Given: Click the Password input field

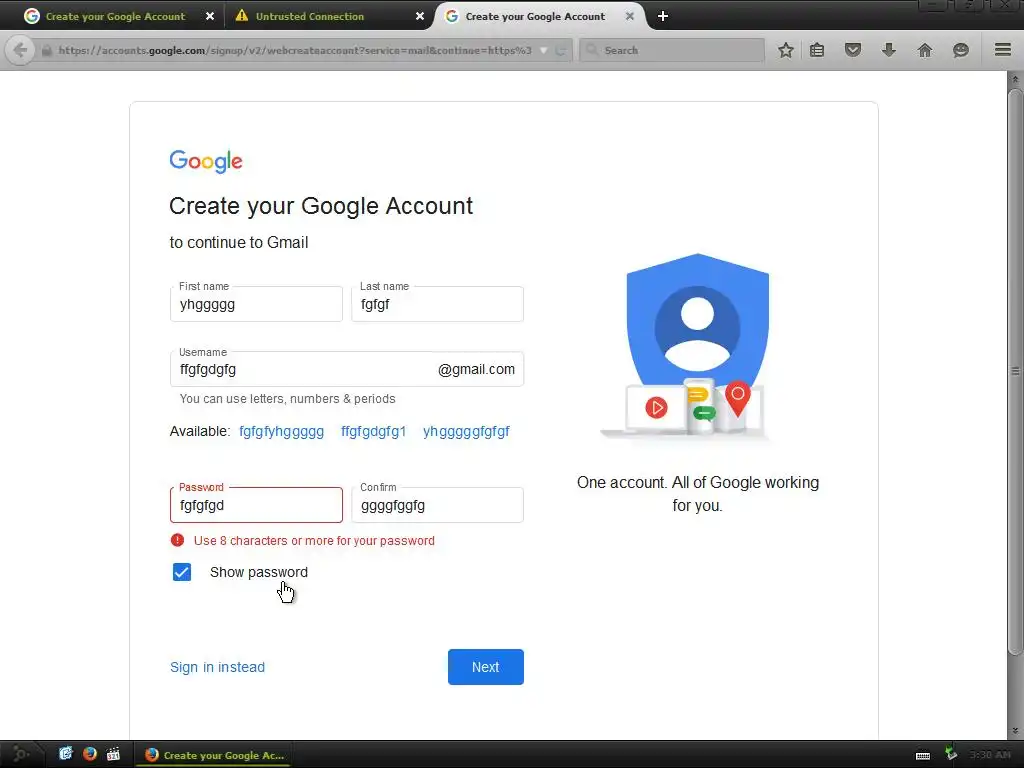Looking at the screenshot, I should (x=256, y=505).
